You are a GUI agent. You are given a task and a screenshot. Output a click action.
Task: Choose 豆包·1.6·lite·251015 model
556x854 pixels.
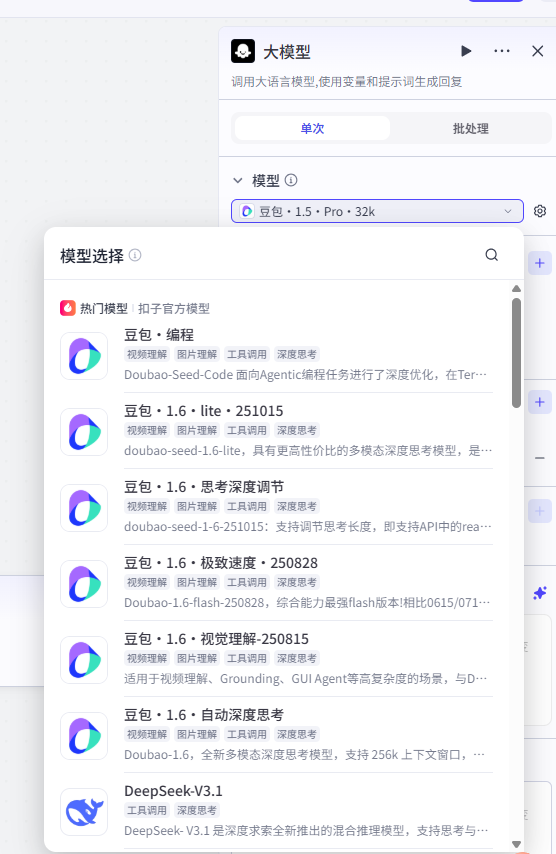pos(276,431)
